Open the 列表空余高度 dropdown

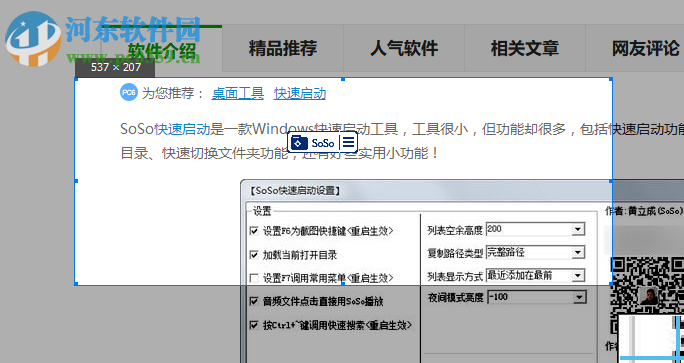click(535, 229)
